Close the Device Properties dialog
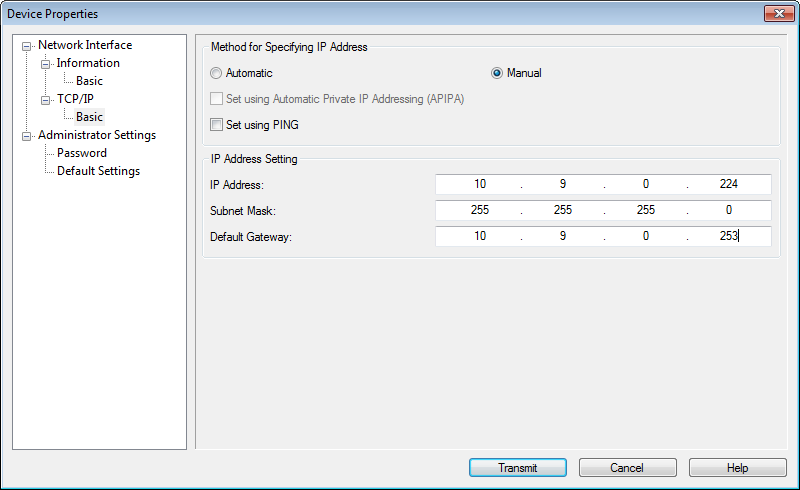This screenshot has height=490, width=800. tap(779, 13)
